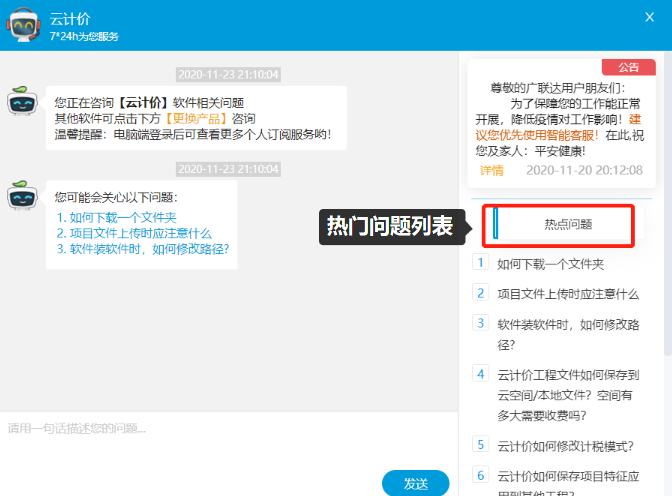Select chat suggestion 项目文件上传时应注意什么
Viewport: 672px width, 496px height.
coord(133,233)
